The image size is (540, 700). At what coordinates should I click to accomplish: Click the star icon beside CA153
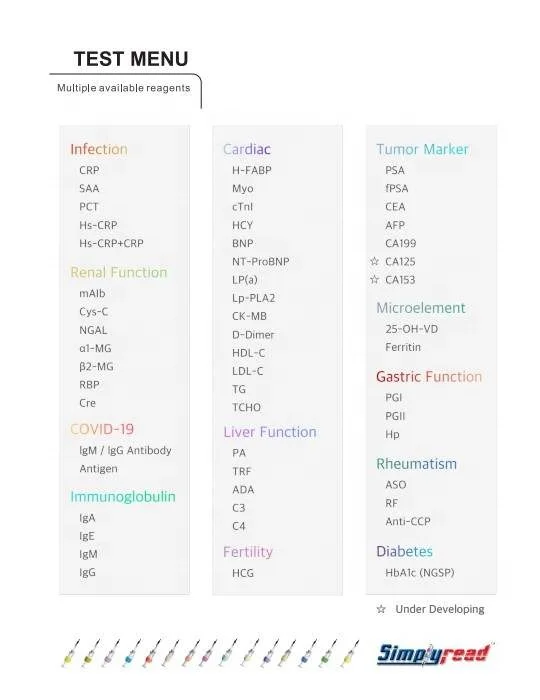[375, 279]
